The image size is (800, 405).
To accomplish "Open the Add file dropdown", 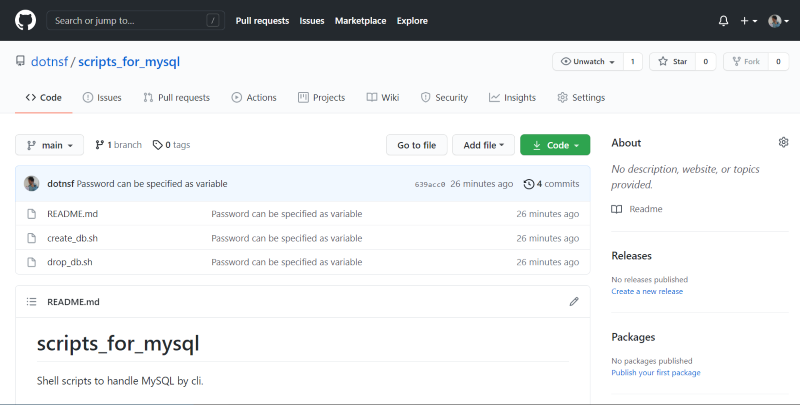I will click(483, 145).
